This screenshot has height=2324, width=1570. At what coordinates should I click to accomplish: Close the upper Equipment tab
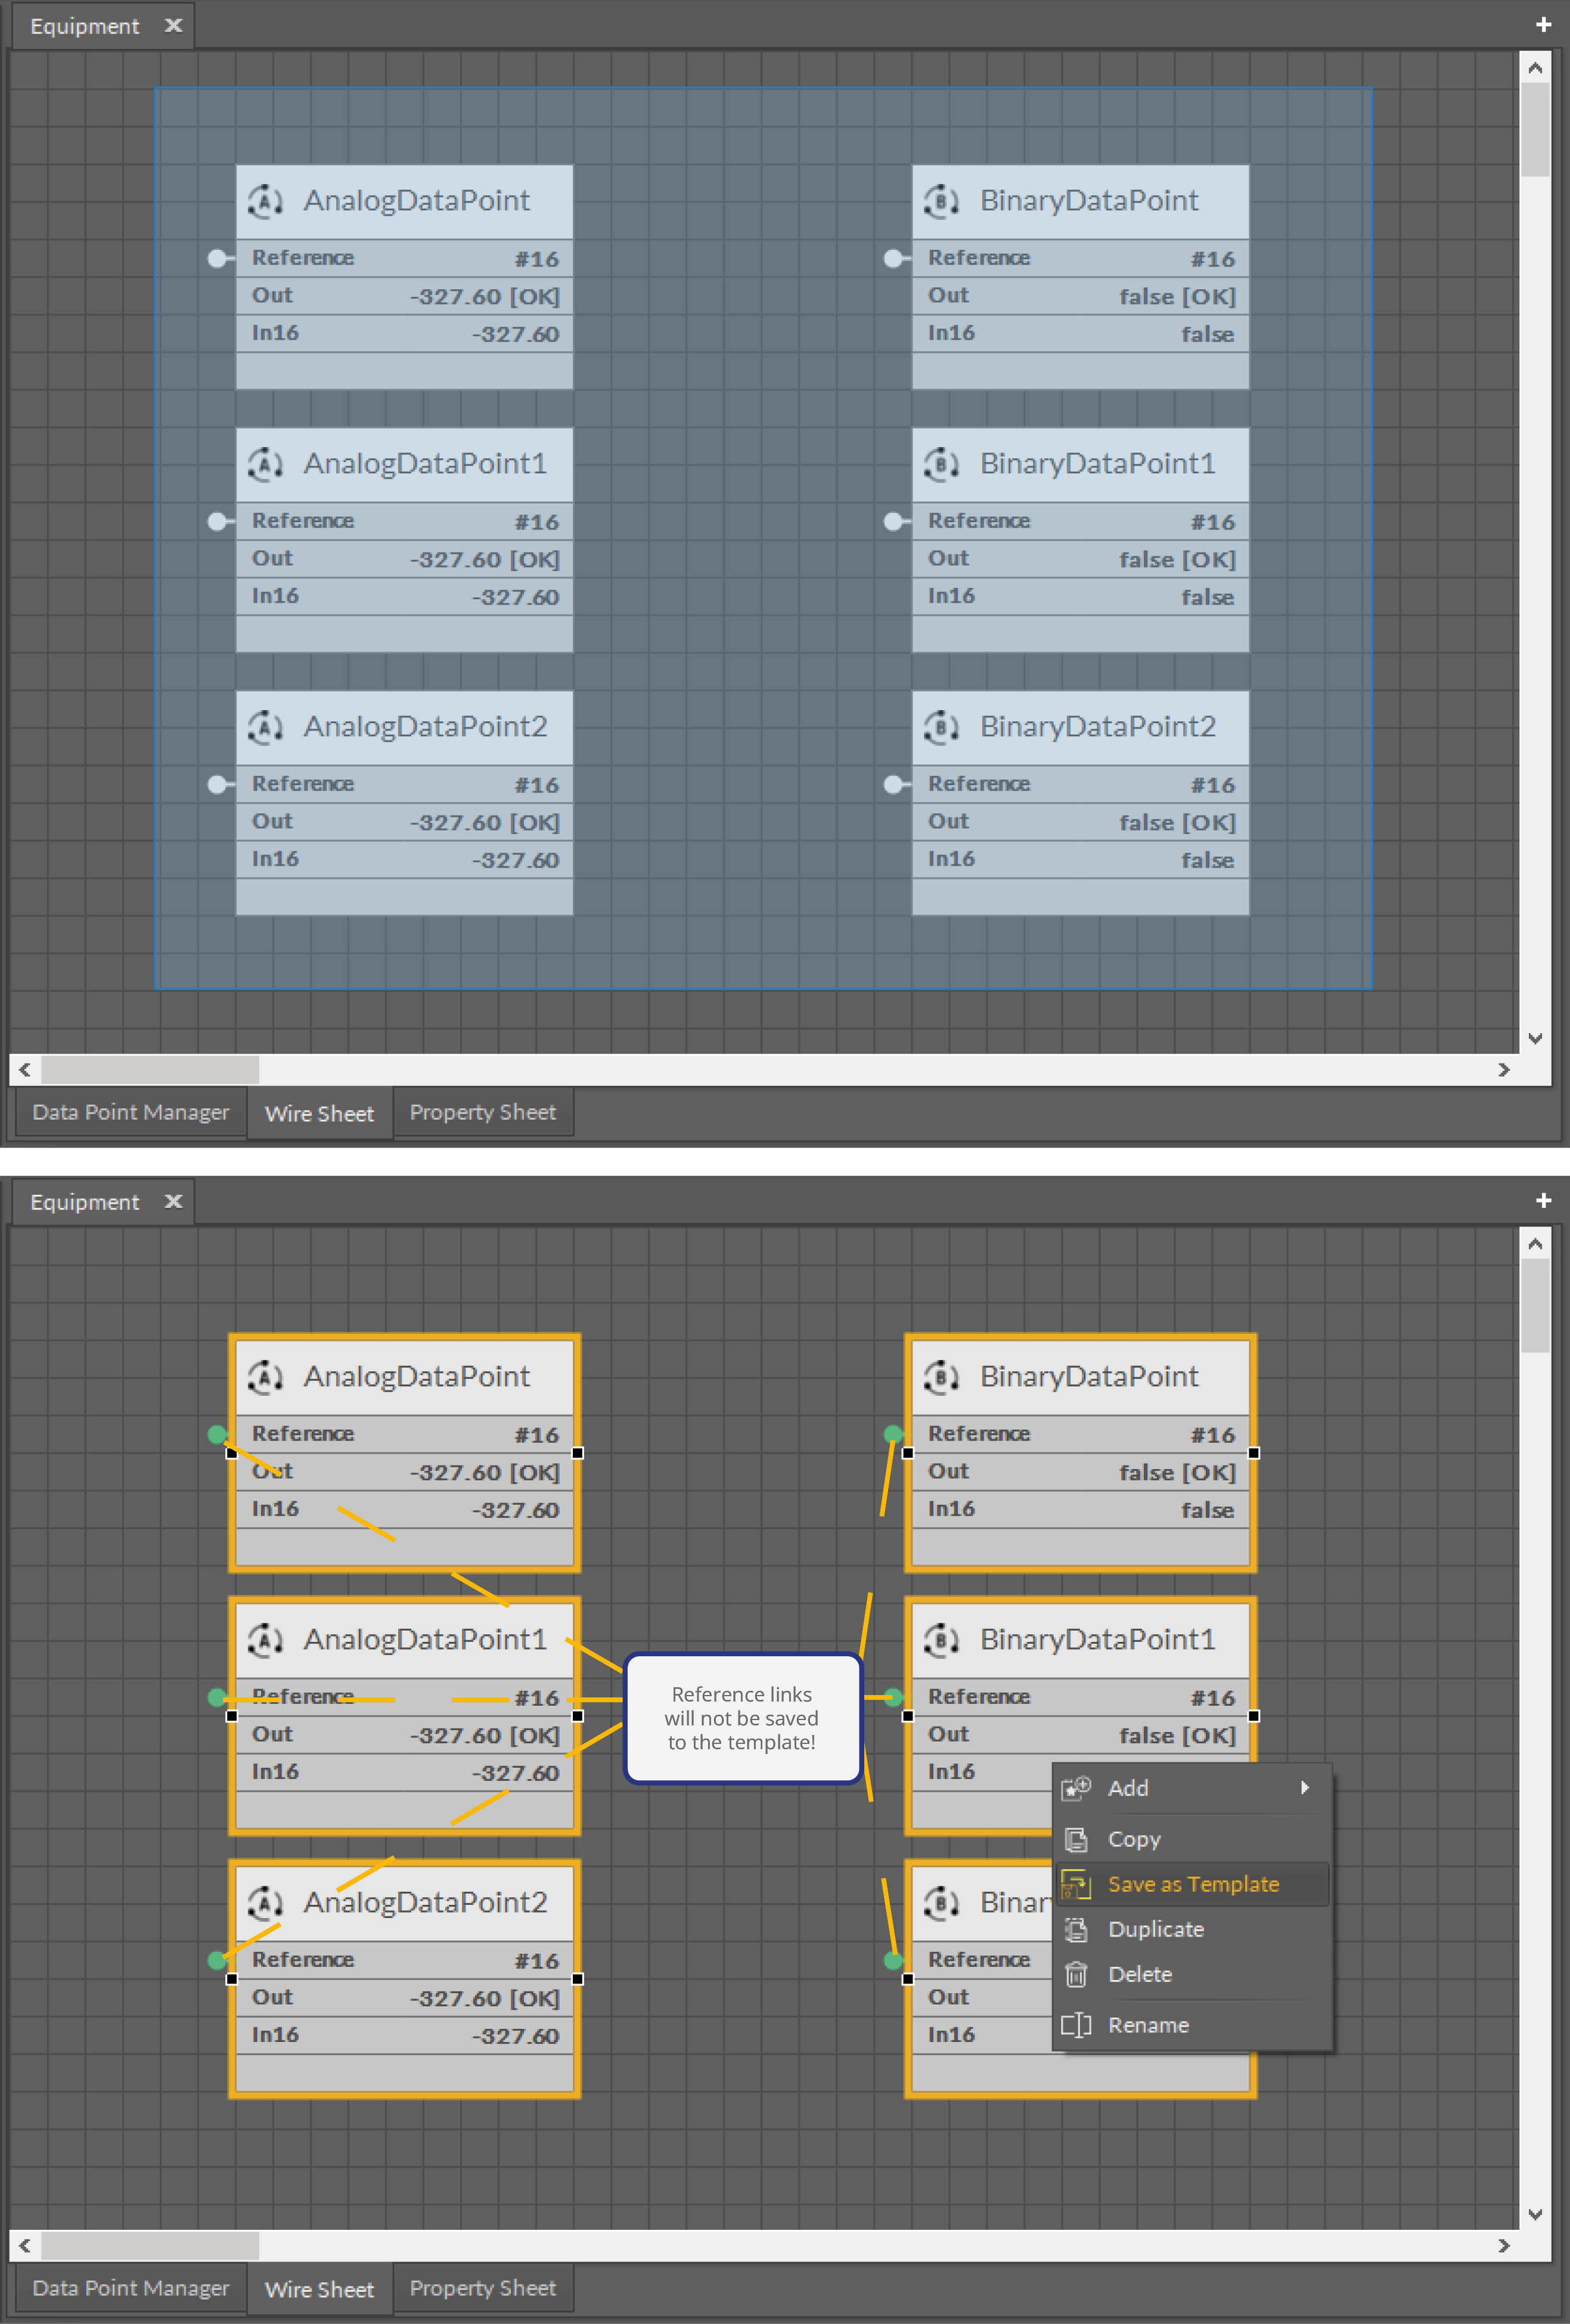(173, 25)
